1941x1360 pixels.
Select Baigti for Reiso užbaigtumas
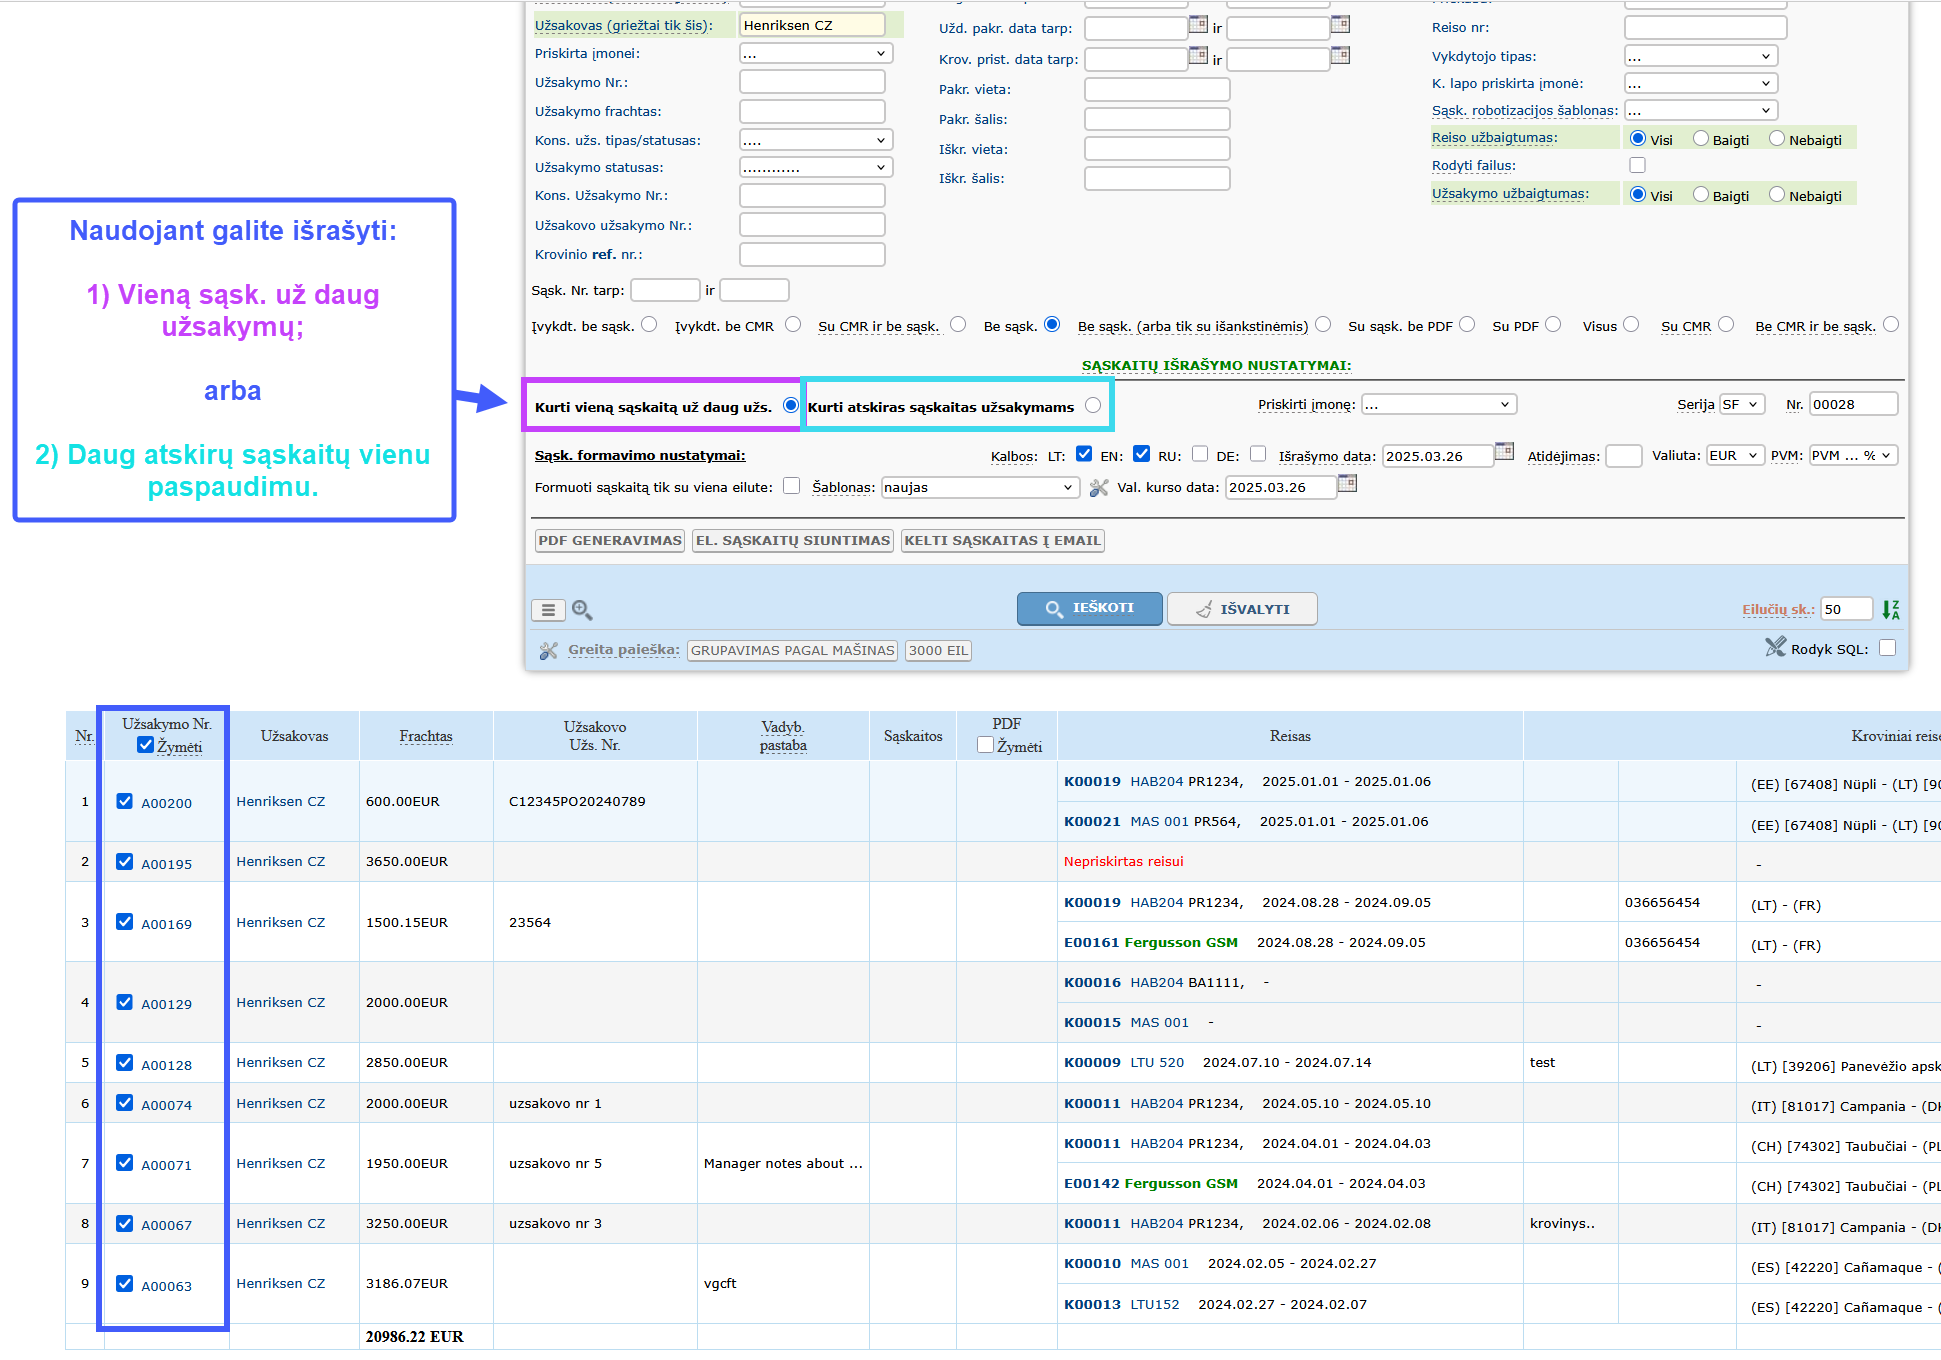pyautogui.click(x=1701, y=139)
